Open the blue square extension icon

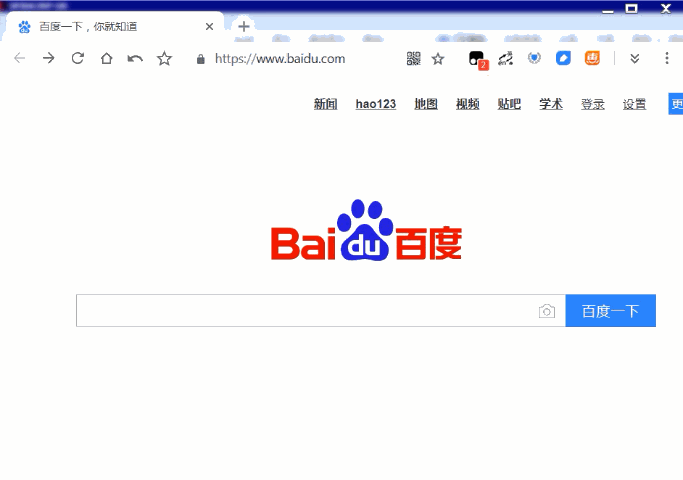563,58
